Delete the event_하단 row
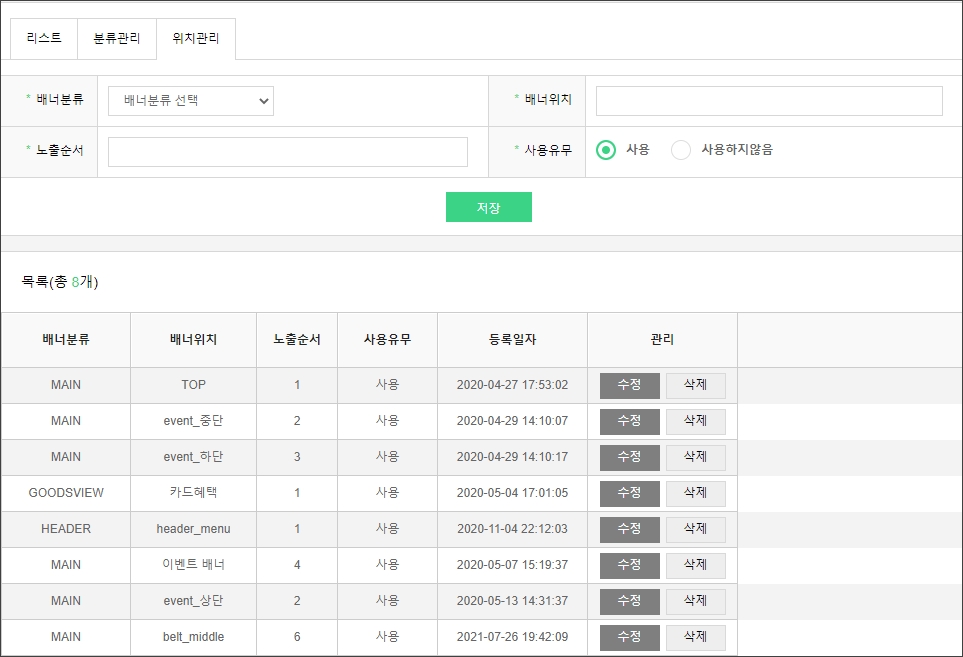The image size is (963, 657). click(695, 457)
